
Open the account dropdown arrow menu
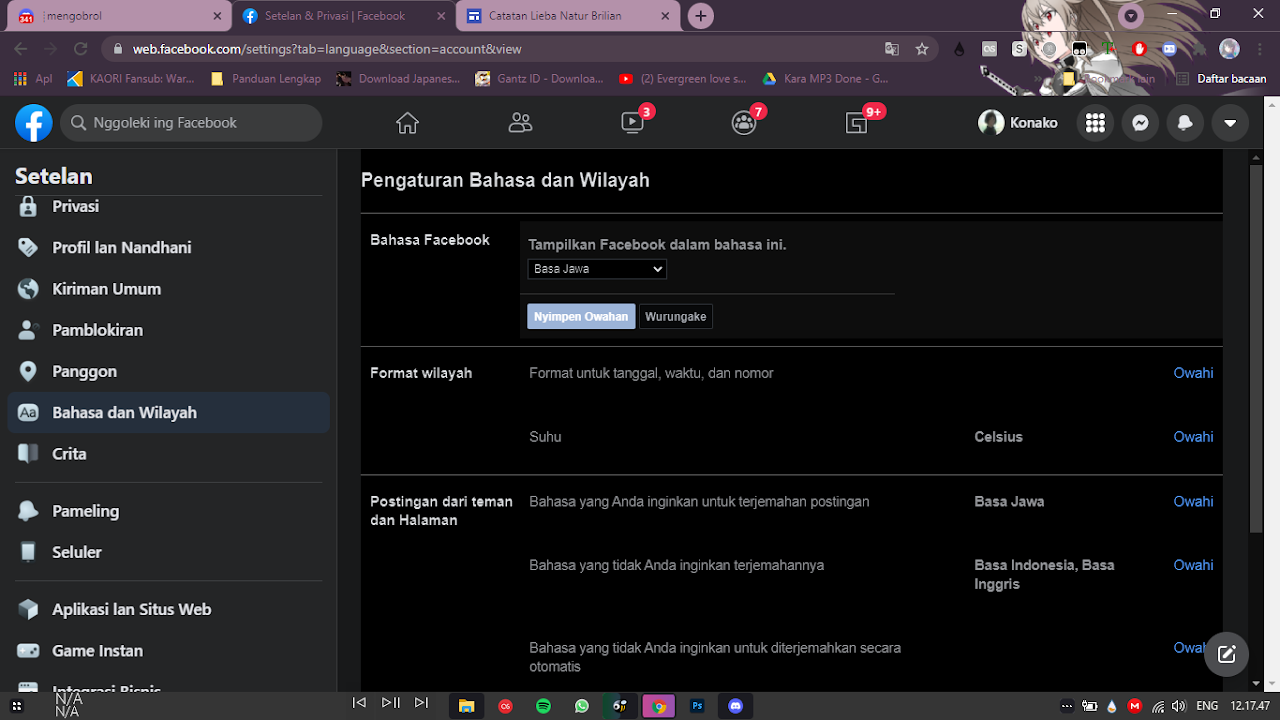tap(1230, 123)
